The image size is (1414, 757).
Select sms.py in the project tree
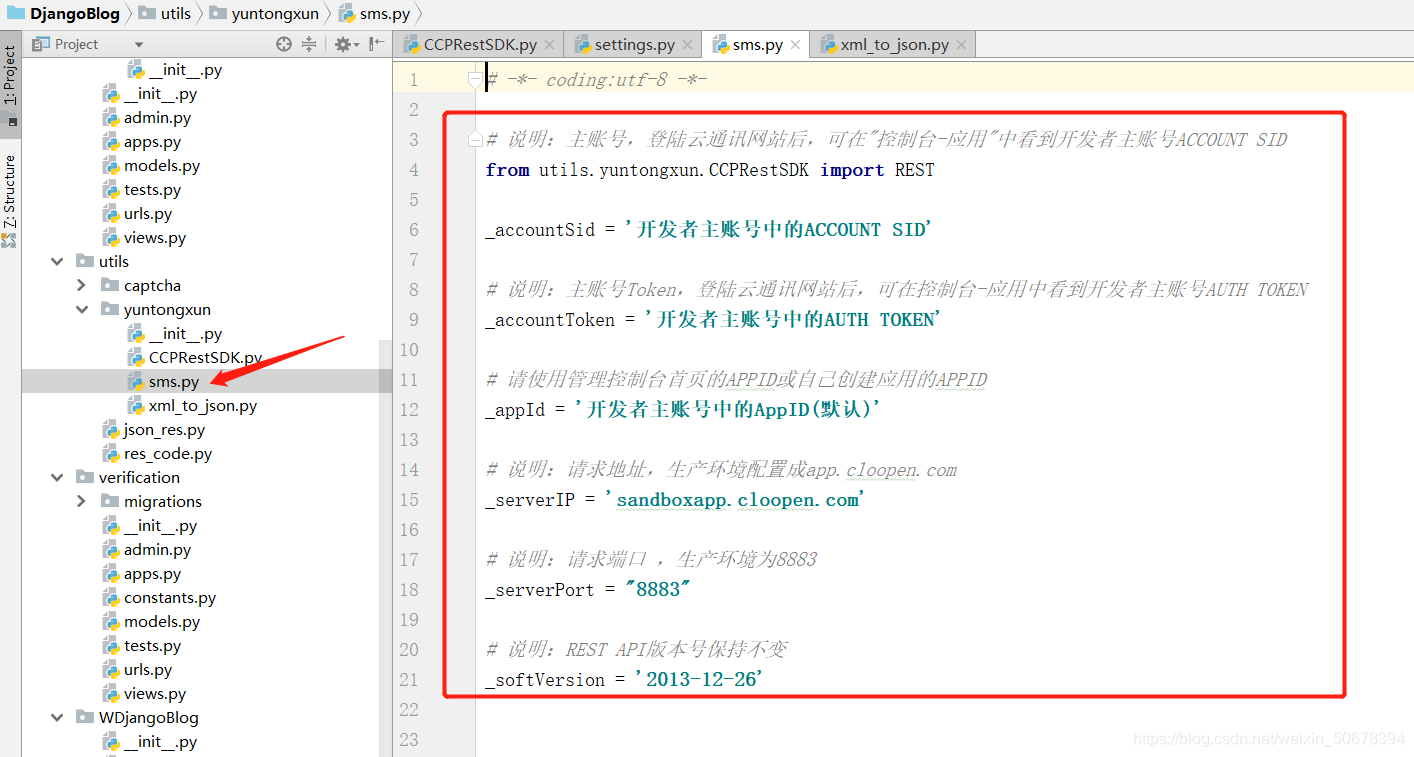coord(174,381)
